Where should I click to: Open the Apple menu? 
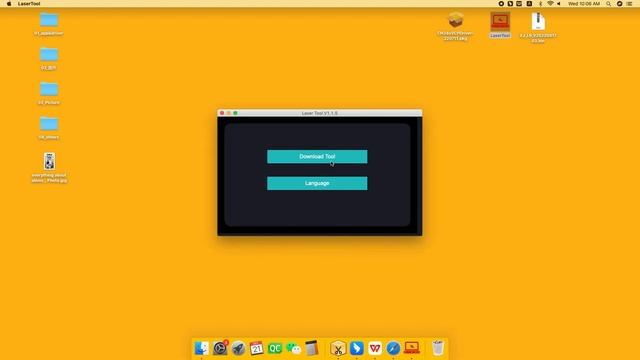click(9, 4)
